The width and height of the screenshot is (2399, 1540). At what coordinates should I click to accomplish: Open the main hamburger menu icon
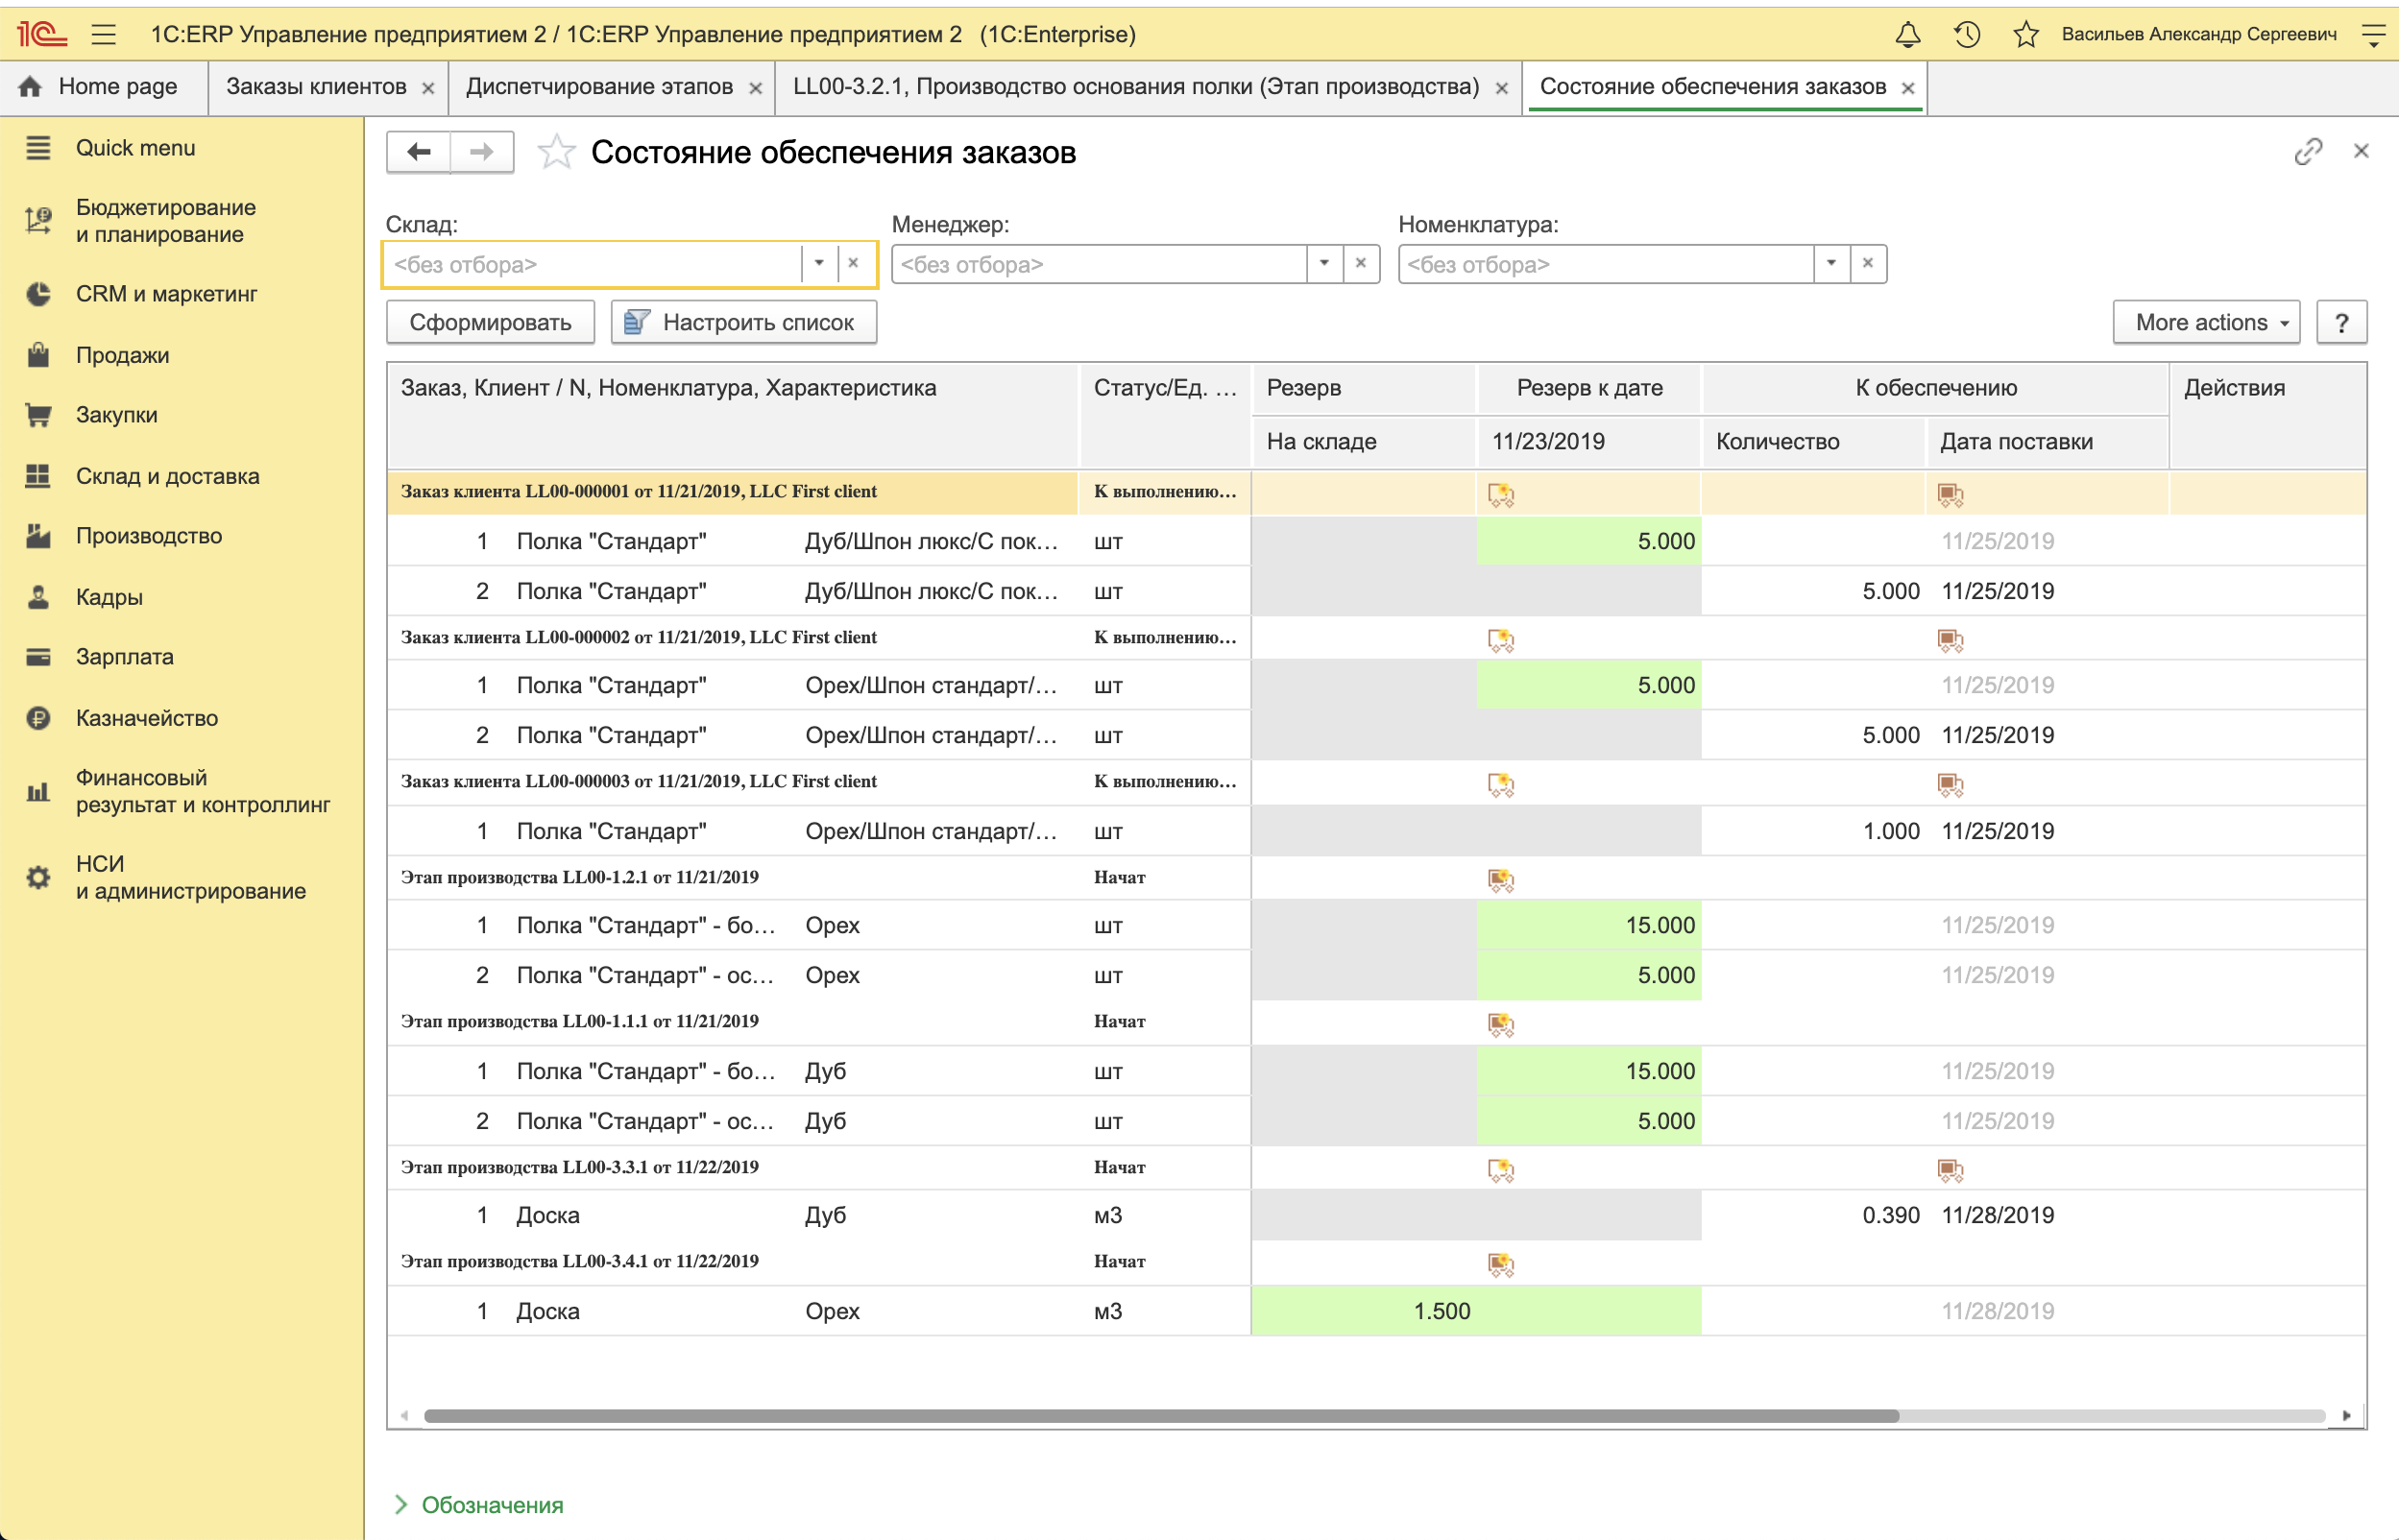(104, 35)
